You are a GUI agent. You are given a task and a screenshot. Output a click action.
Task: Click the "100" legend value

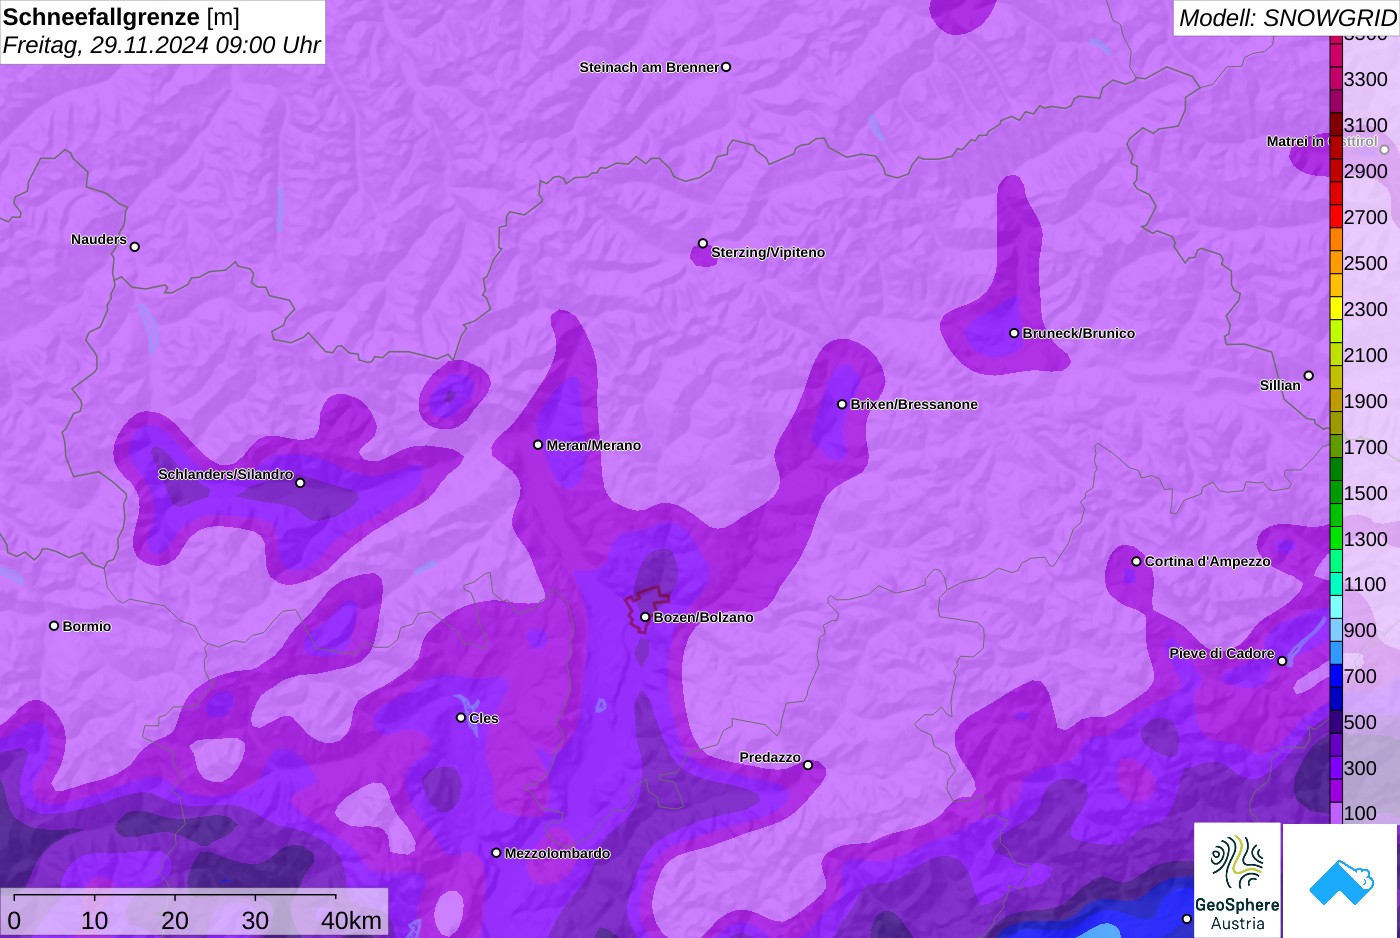click(x=1360, y=813)
